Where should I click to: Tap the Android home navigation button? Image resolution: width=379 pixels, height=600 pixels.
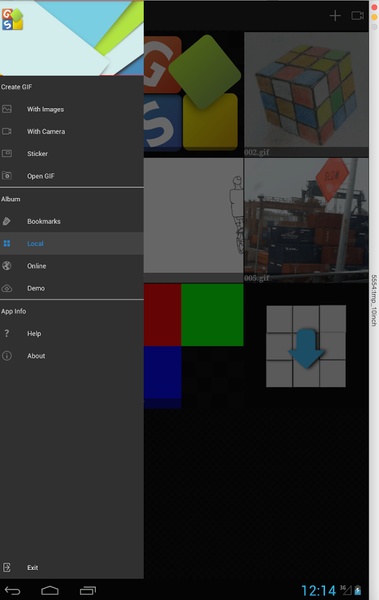50,590
